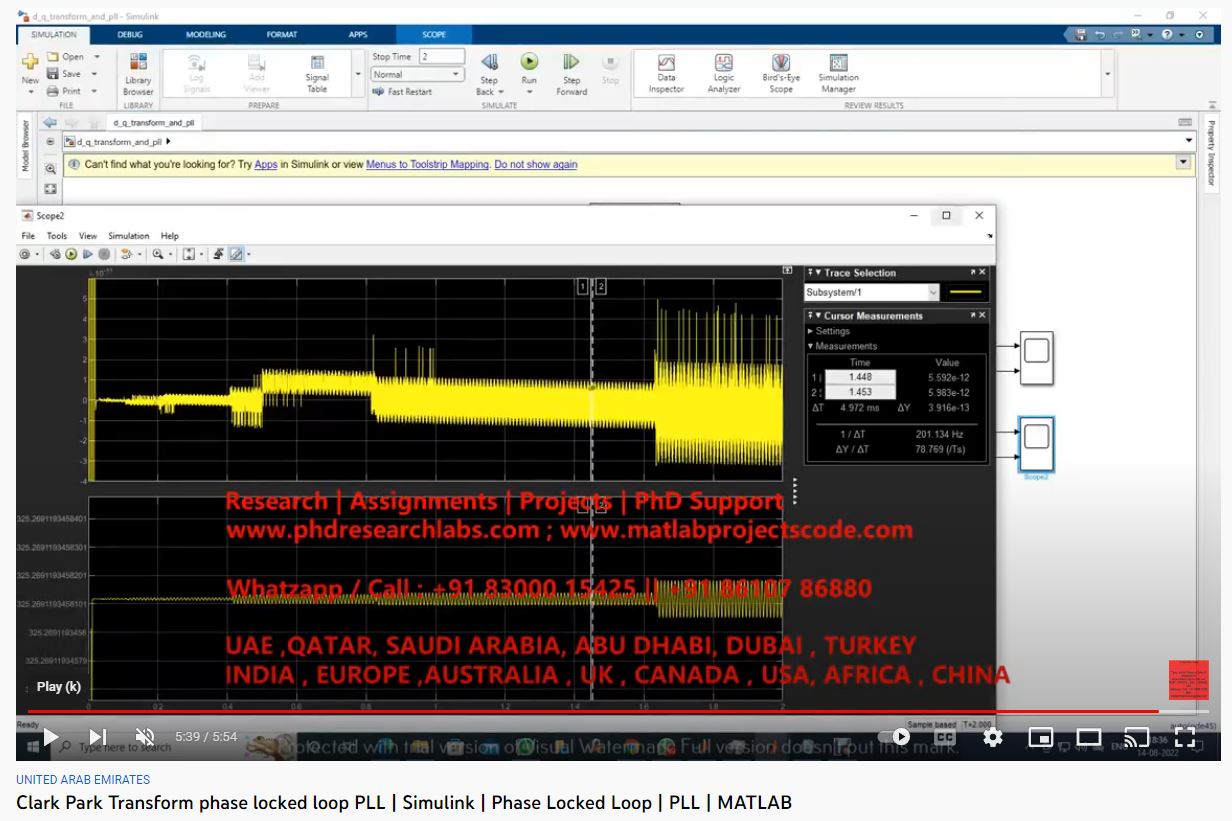Open the Library Browser
1232x821 pixels.
[x=138, y=73]
